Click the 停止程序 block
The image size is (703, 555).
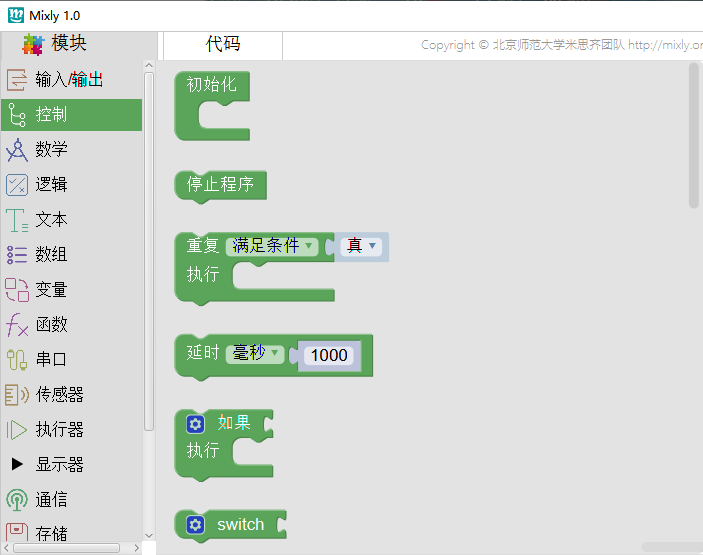[220, 185]
